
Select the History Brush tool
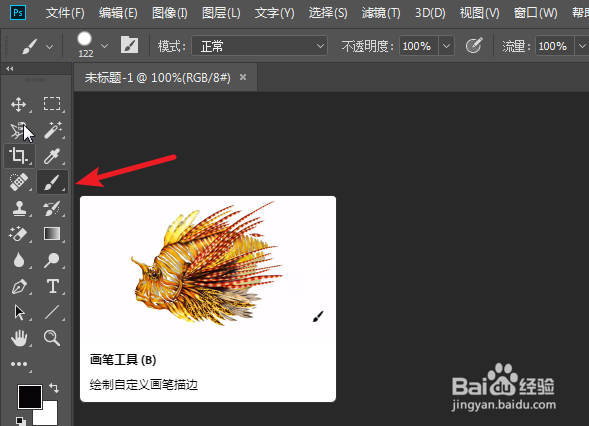click(52, 208)
